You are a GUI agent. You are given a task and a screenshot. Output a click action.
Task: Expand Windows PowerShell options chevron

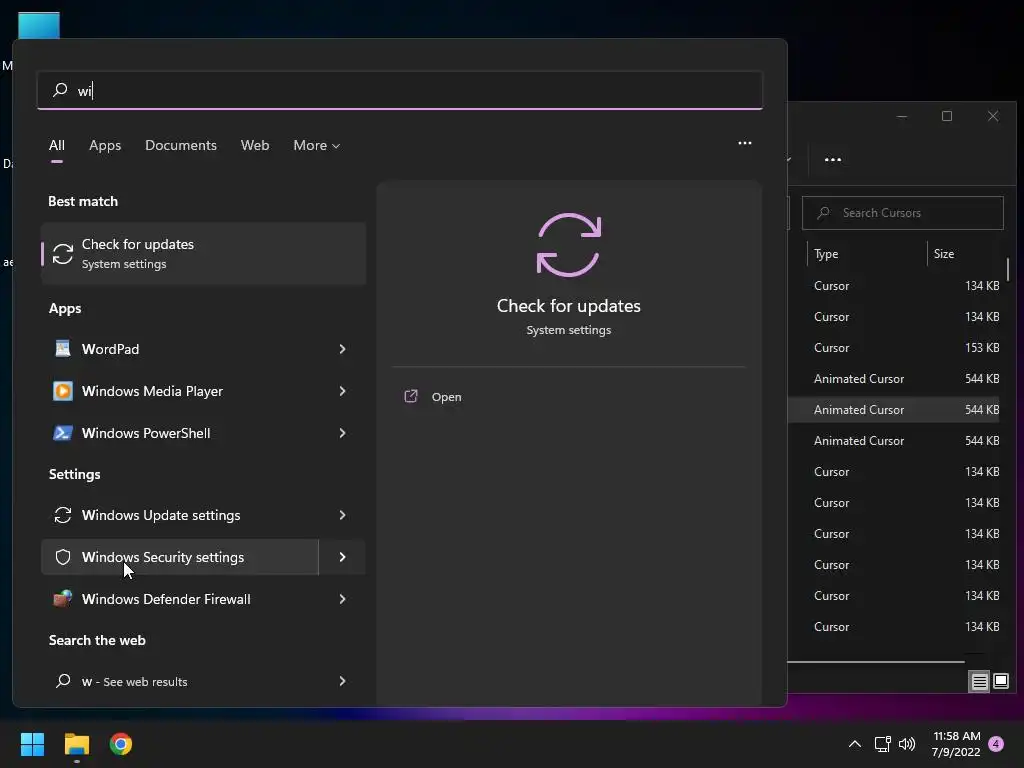[342, 433]
